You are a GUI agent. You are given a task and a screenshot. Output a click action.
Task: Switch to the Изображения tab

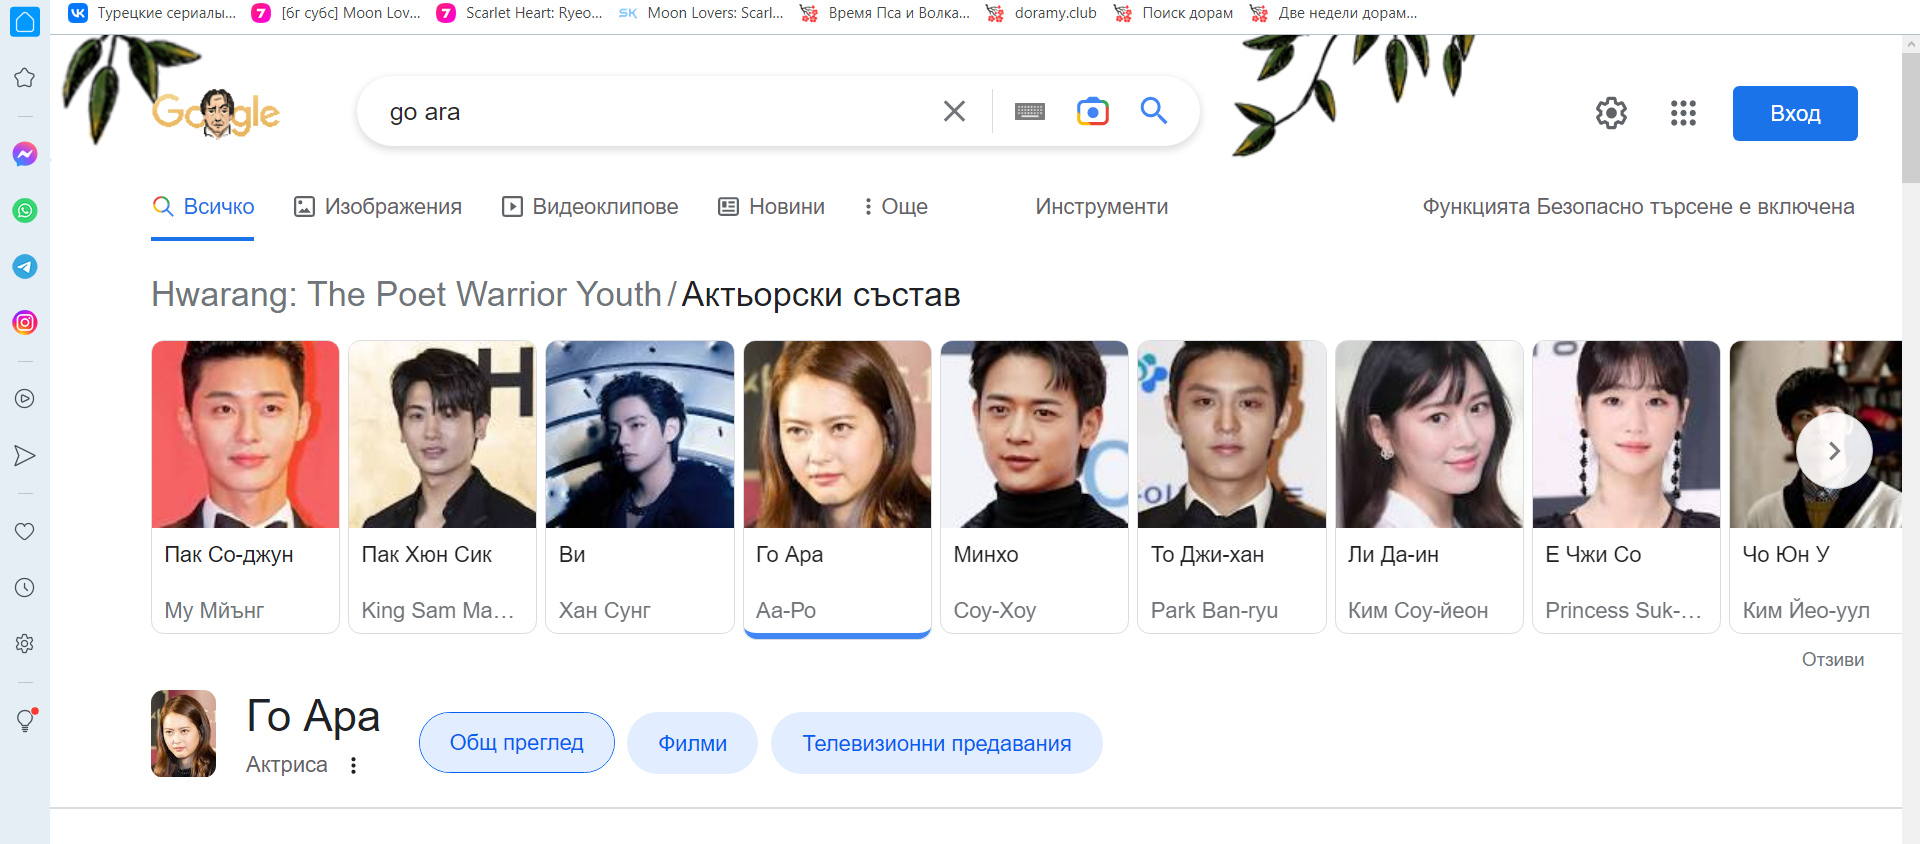point(378,207)
